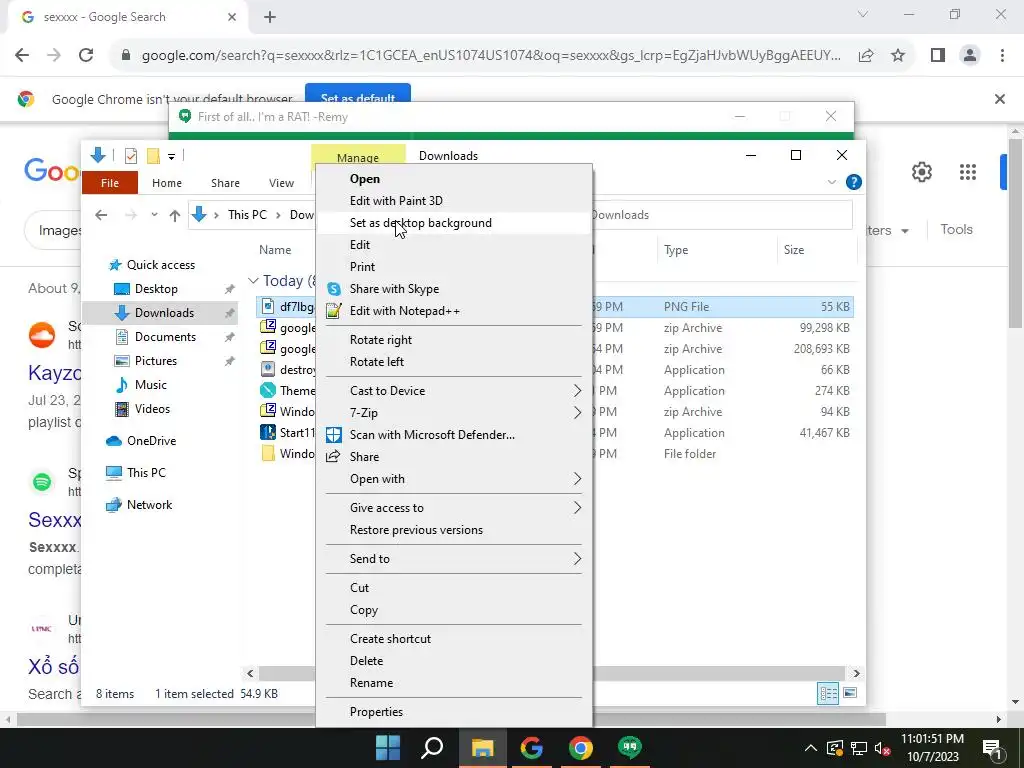Open the recent locations dropdown in Explorer
Image resolution: width=1024 pixels, height=768 pixels.
point(154,215)
